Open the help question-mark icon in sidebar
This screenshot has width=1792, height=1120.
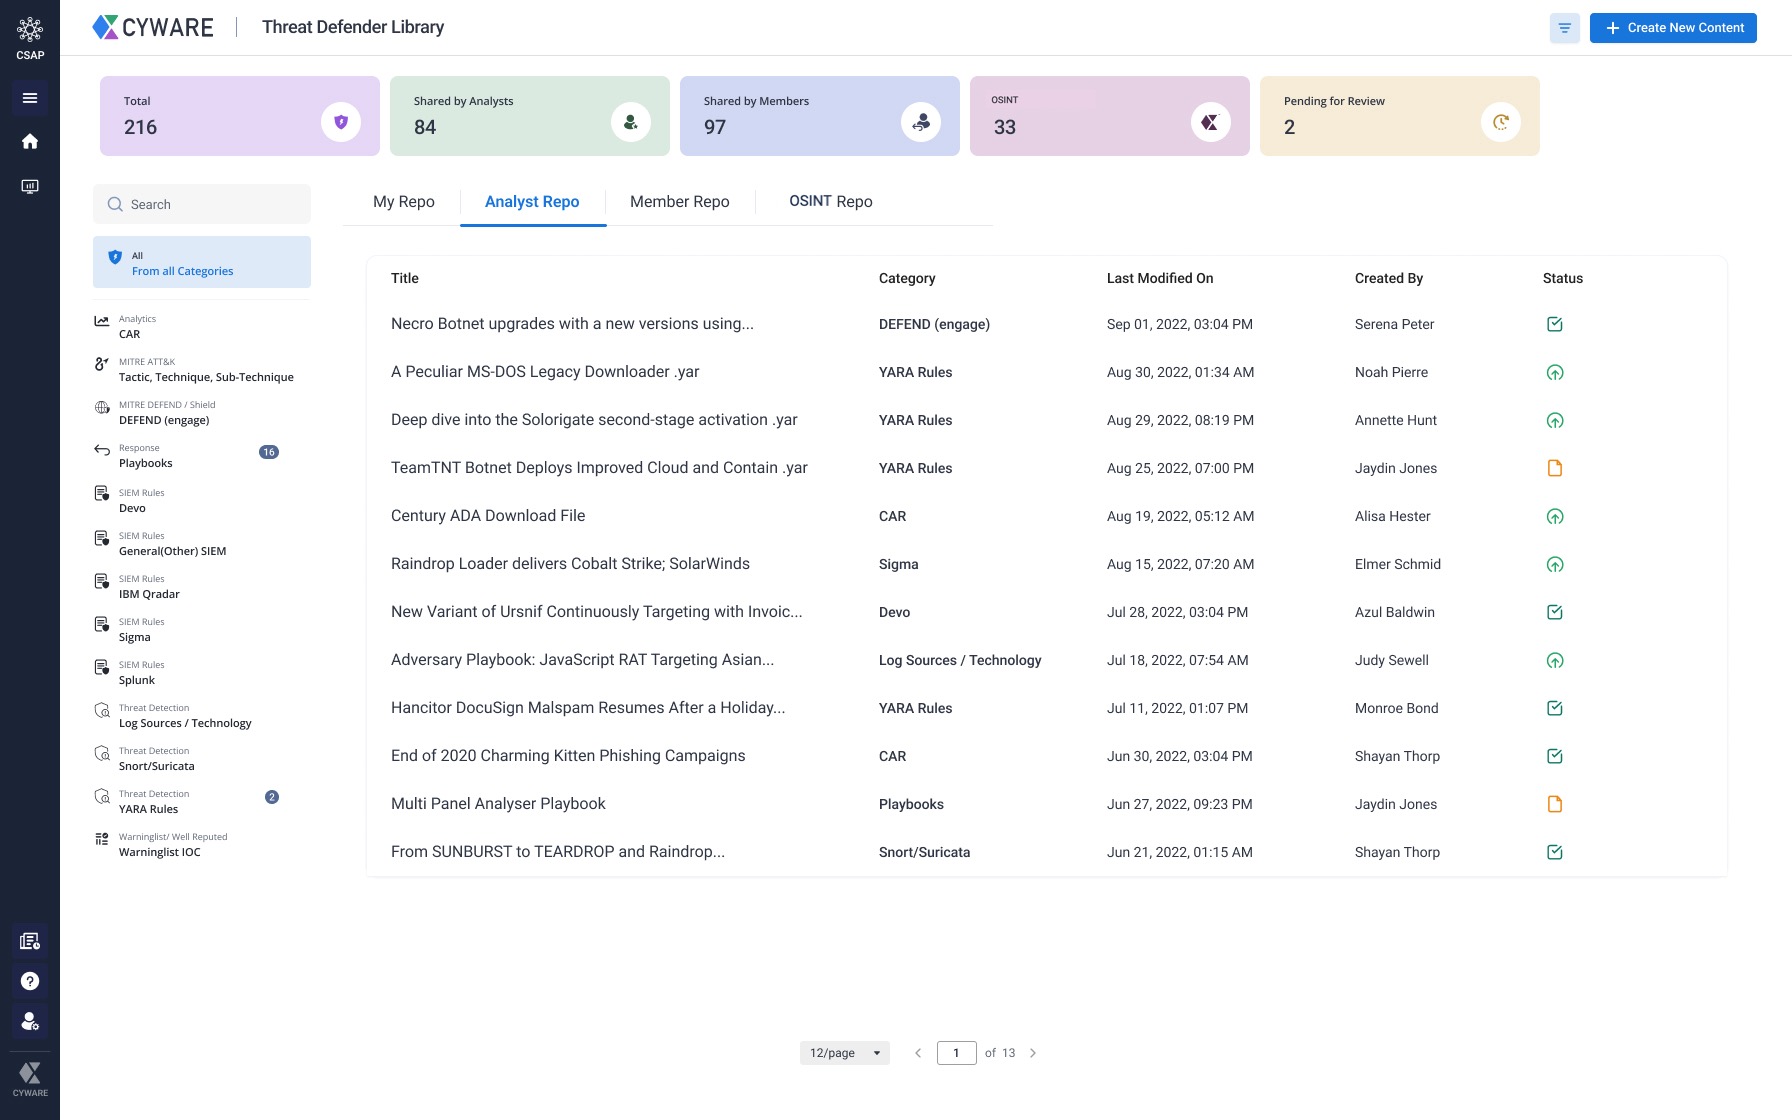30,981
